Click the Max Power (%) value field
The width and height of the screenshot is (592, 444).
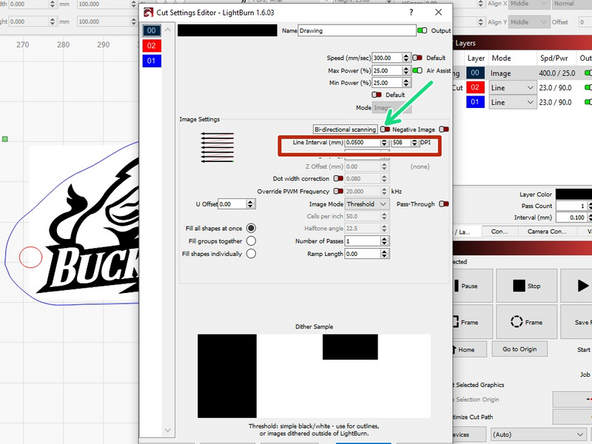[x=387, y=71]
